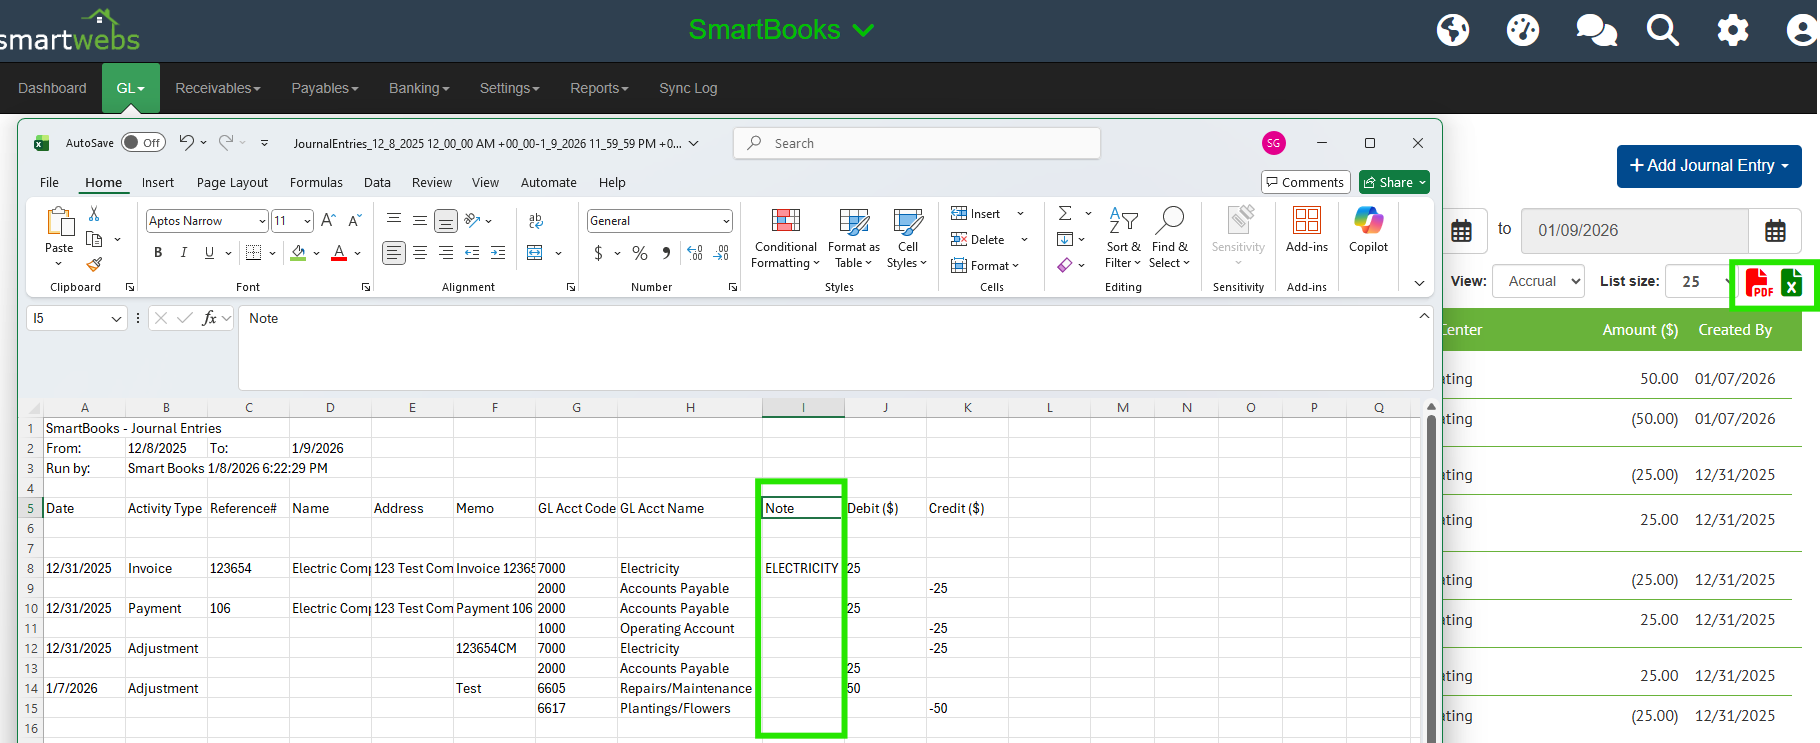
Task: Click the font color red A swatch
Action: (339, 253)
